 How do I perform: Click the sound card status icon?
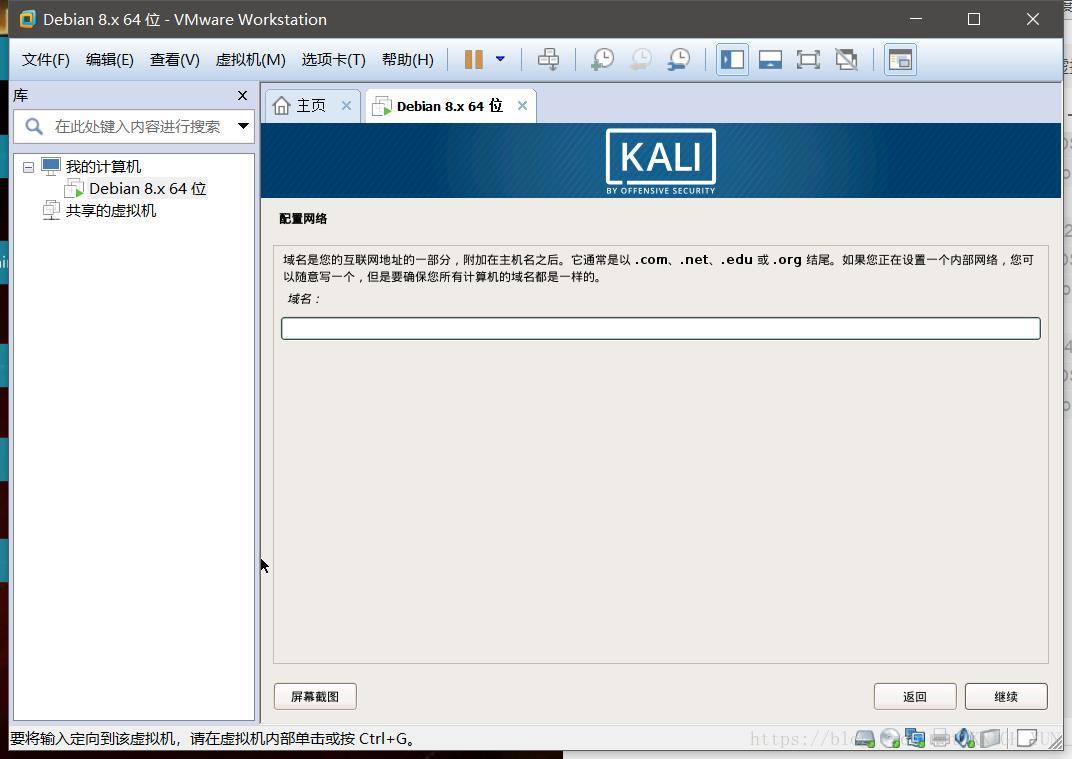pos(965,738)
